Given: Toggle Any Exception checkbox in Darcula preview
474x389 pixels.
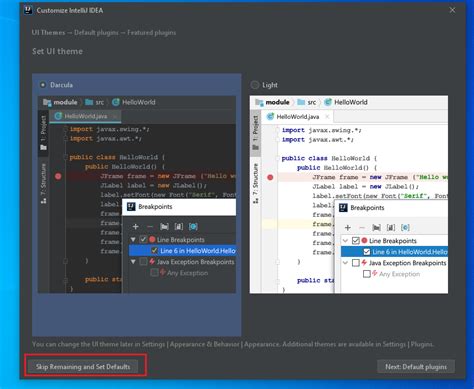Looking at the screenshot, I should pyautogui.click(x=154, y=273).
